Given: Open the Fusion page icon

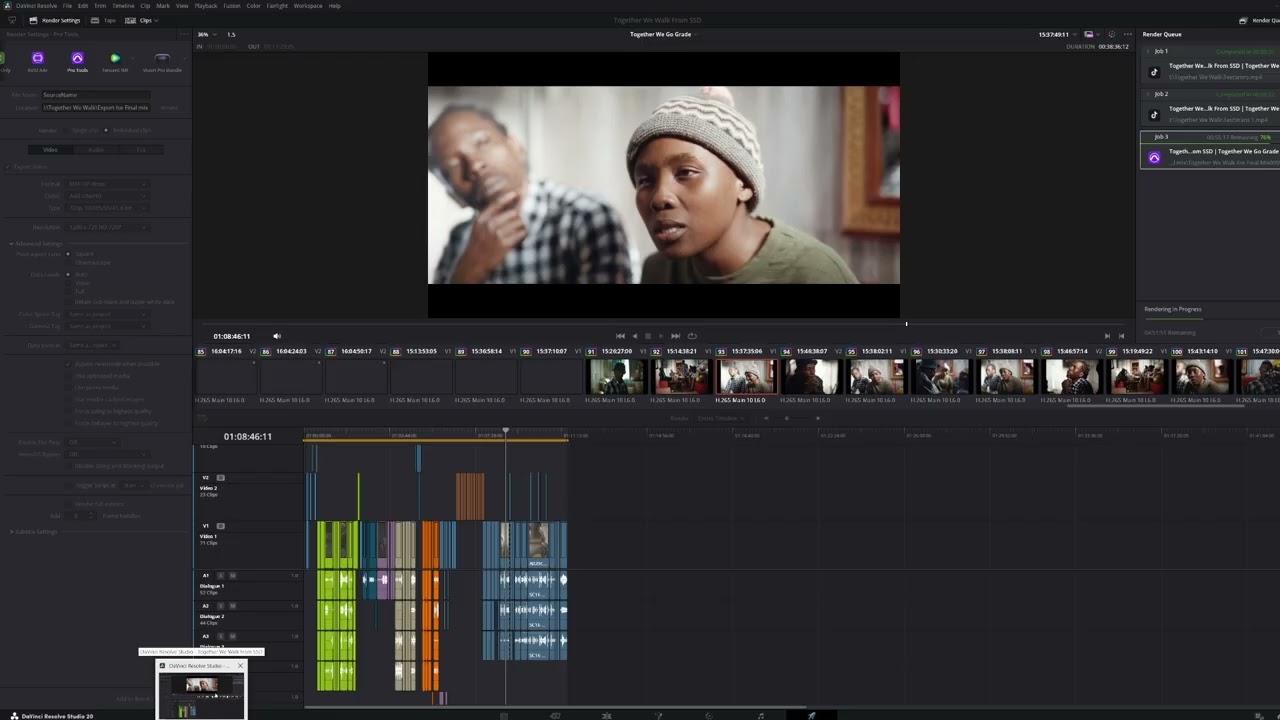Looking at the screenshot, I should click(658, 716).
